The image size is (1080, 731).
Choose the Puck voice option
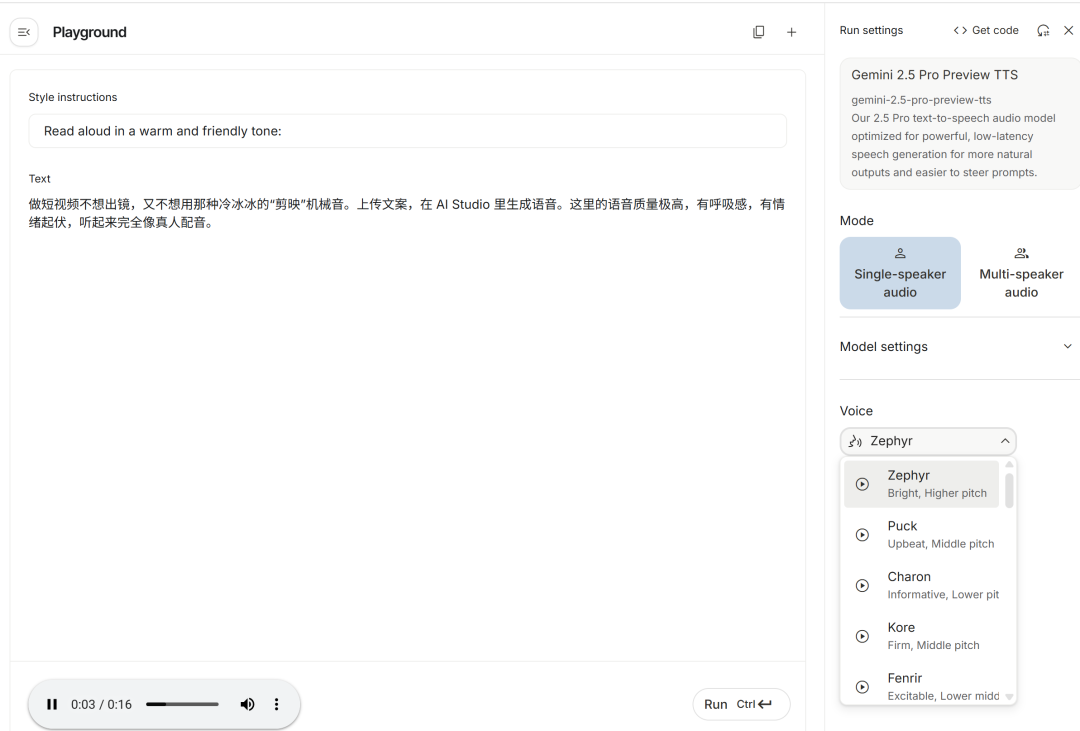(922, 535)
